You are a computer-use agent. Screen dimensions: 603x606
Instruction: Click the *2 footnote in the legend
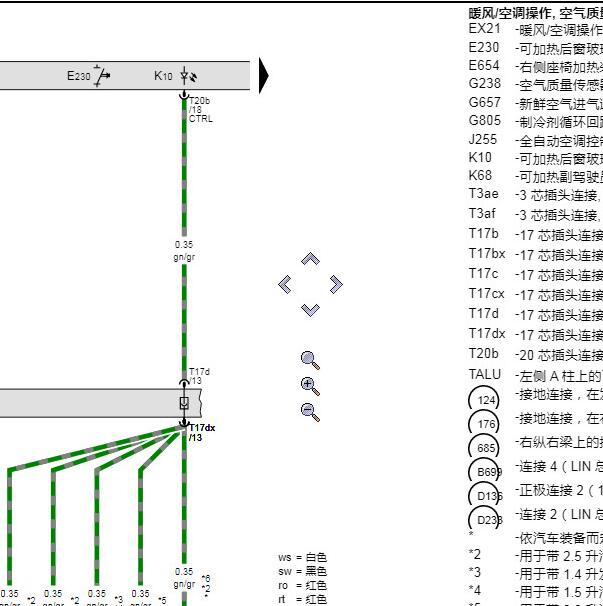(536, 555)
